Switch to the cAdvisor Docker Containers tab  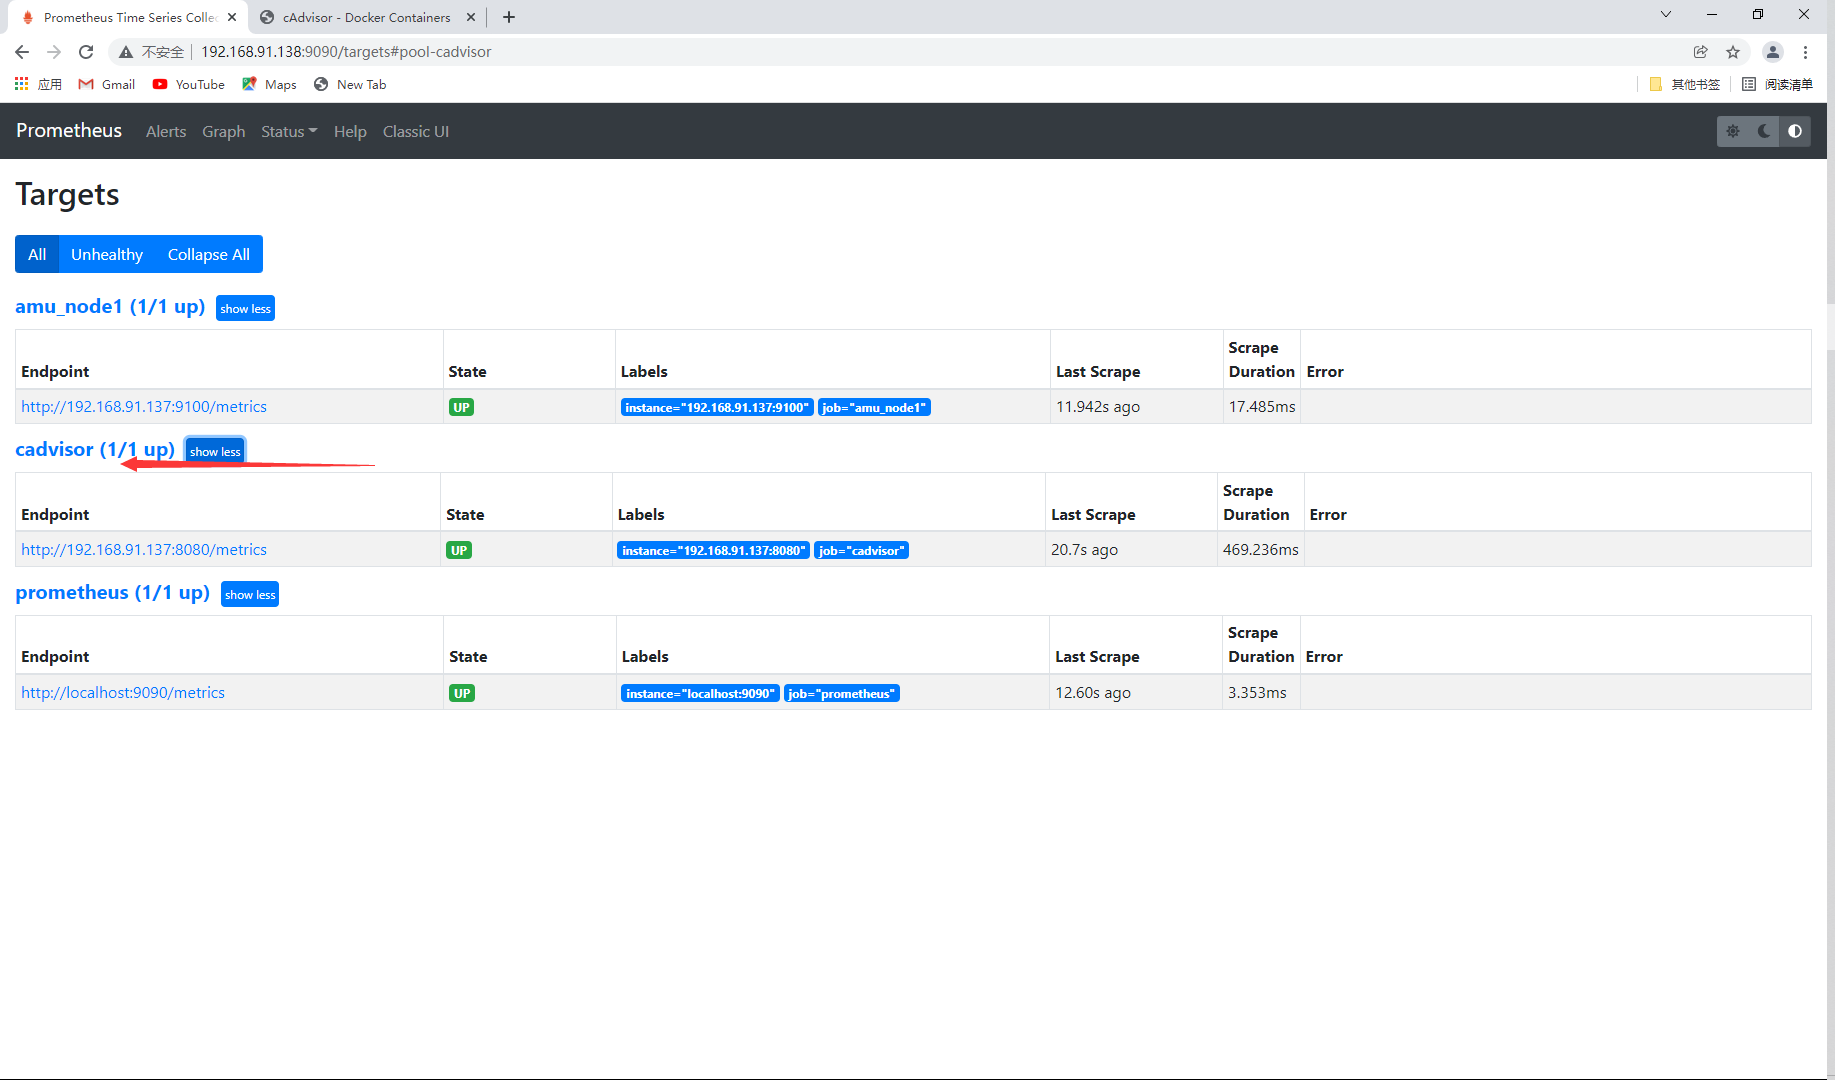(367, 17)
